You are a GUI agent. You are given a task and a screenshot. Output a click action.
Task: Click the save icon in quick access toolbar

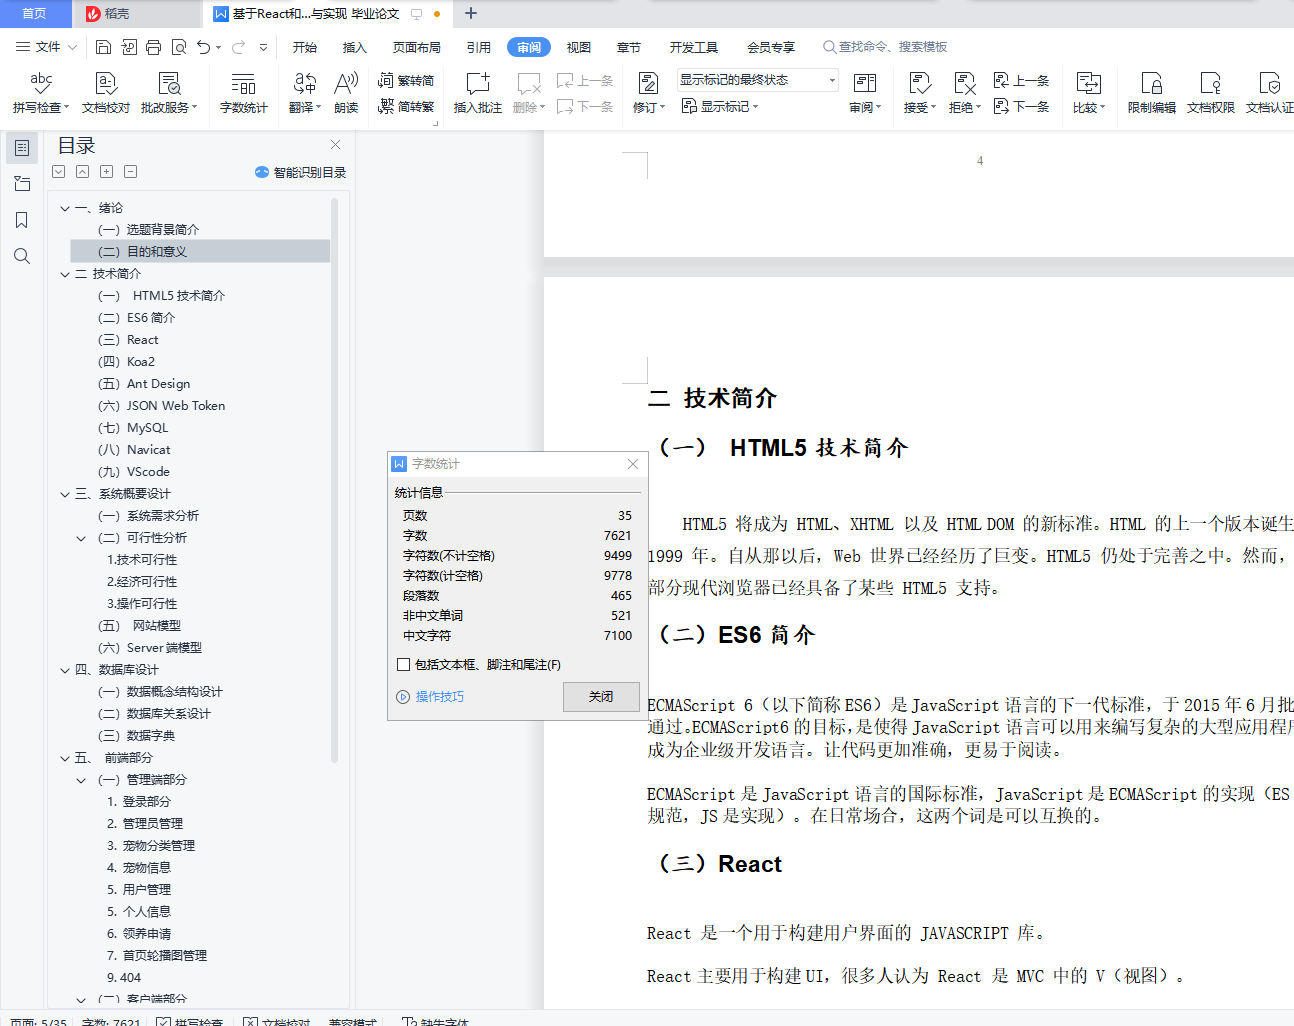tap(103, 47)
